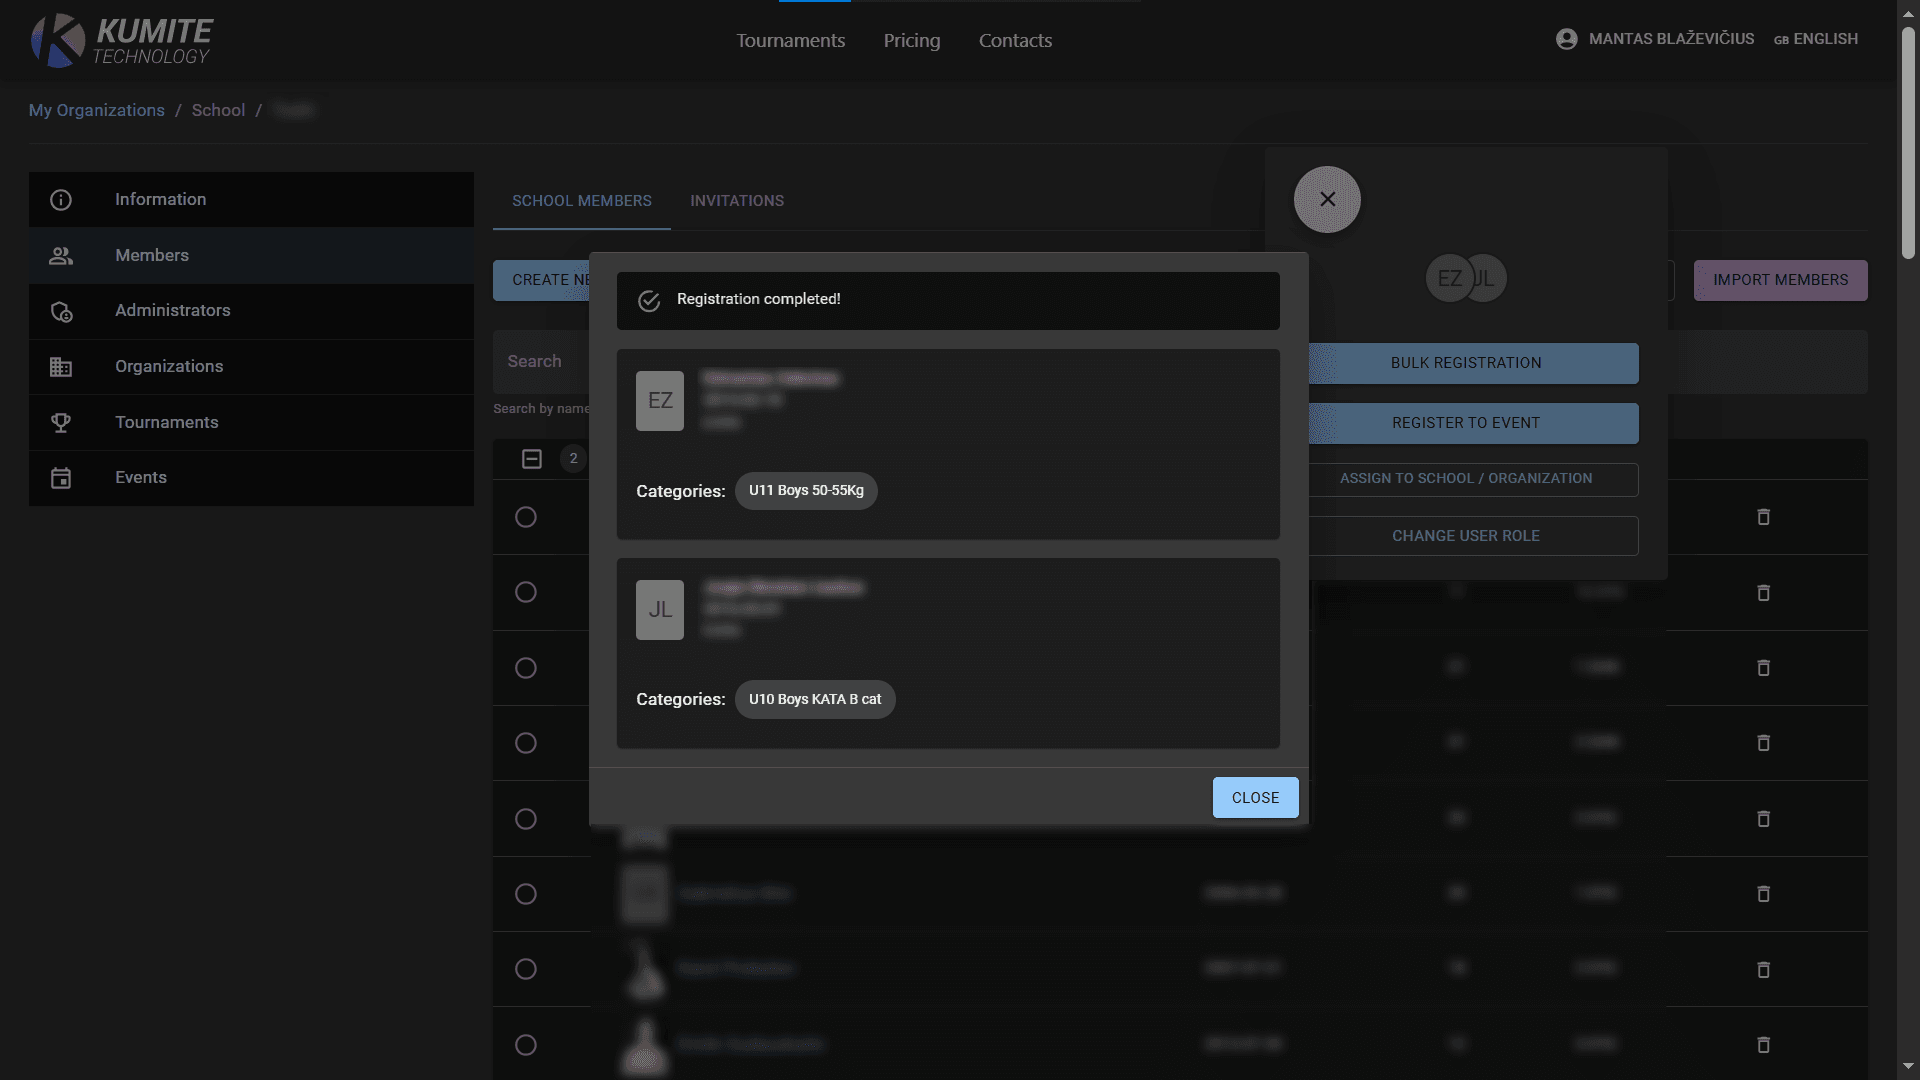Screen dimensions: 1920x1080
Task: Delete the first member using the trash icon
Action: pos(1763,517)
